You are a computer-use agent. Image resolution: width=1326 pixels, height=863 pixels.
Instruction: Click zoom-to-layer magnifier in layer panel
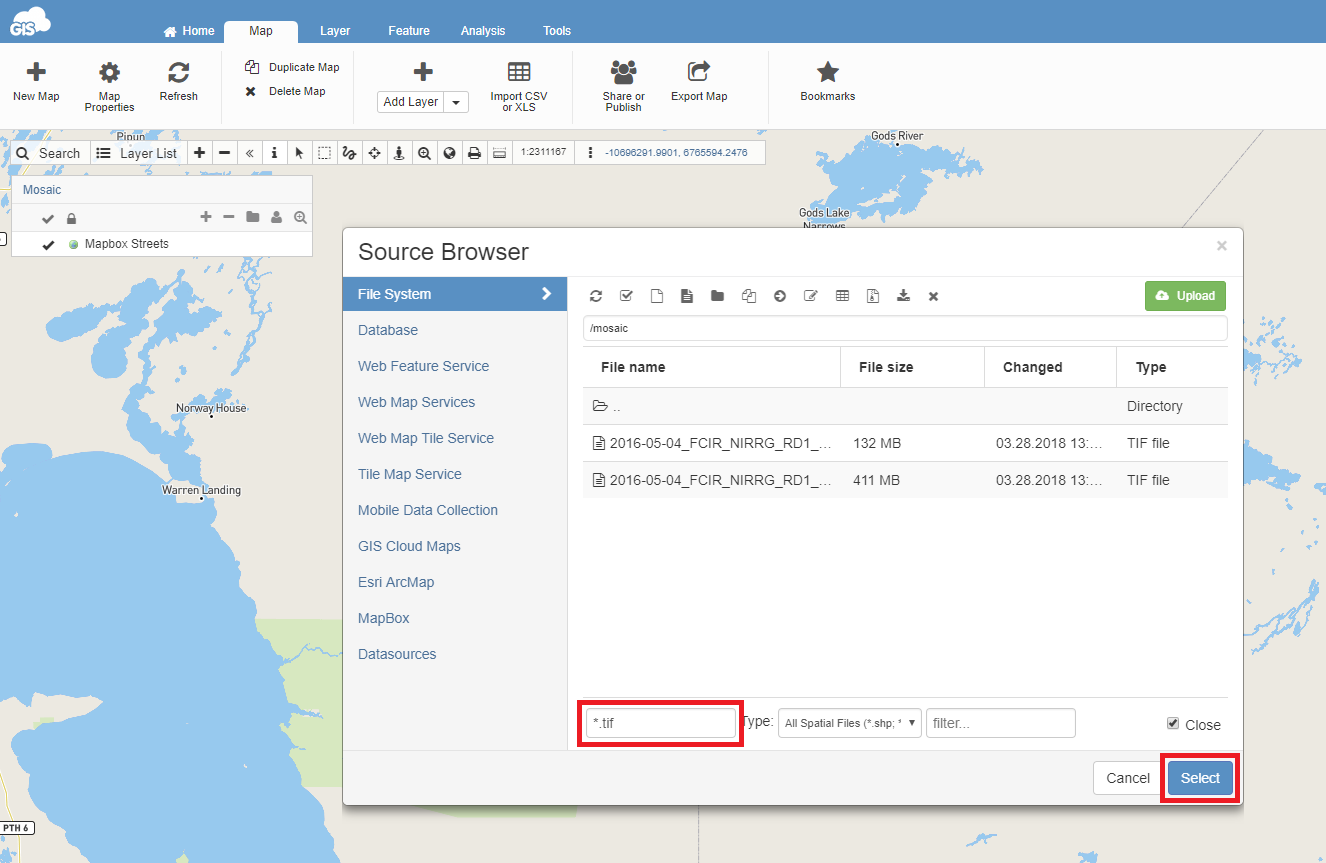coord(300,217)
